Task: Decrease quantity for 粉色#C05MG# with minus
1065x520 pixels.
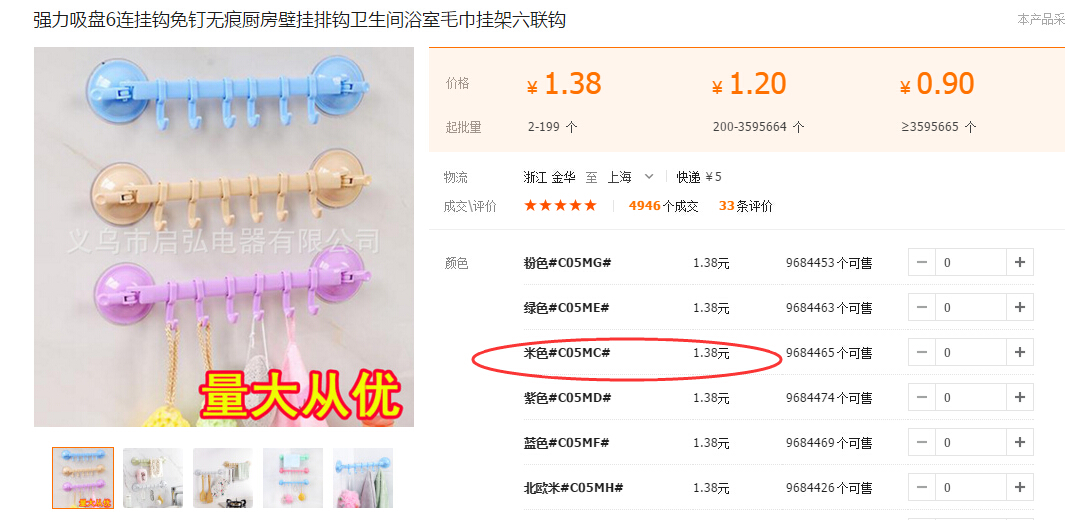Action: tap(922, 262)
